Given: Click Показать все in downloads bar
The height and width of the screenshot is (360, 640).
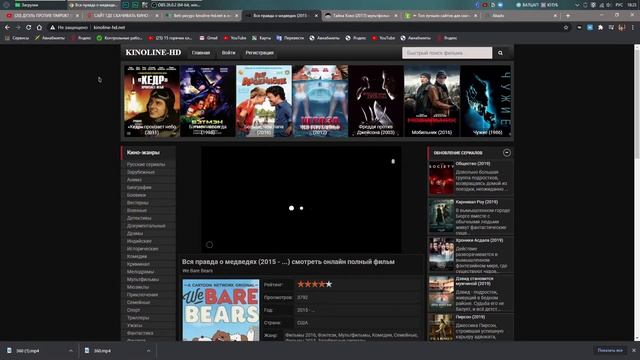Looking at the screenshot, I should point(610,350).
